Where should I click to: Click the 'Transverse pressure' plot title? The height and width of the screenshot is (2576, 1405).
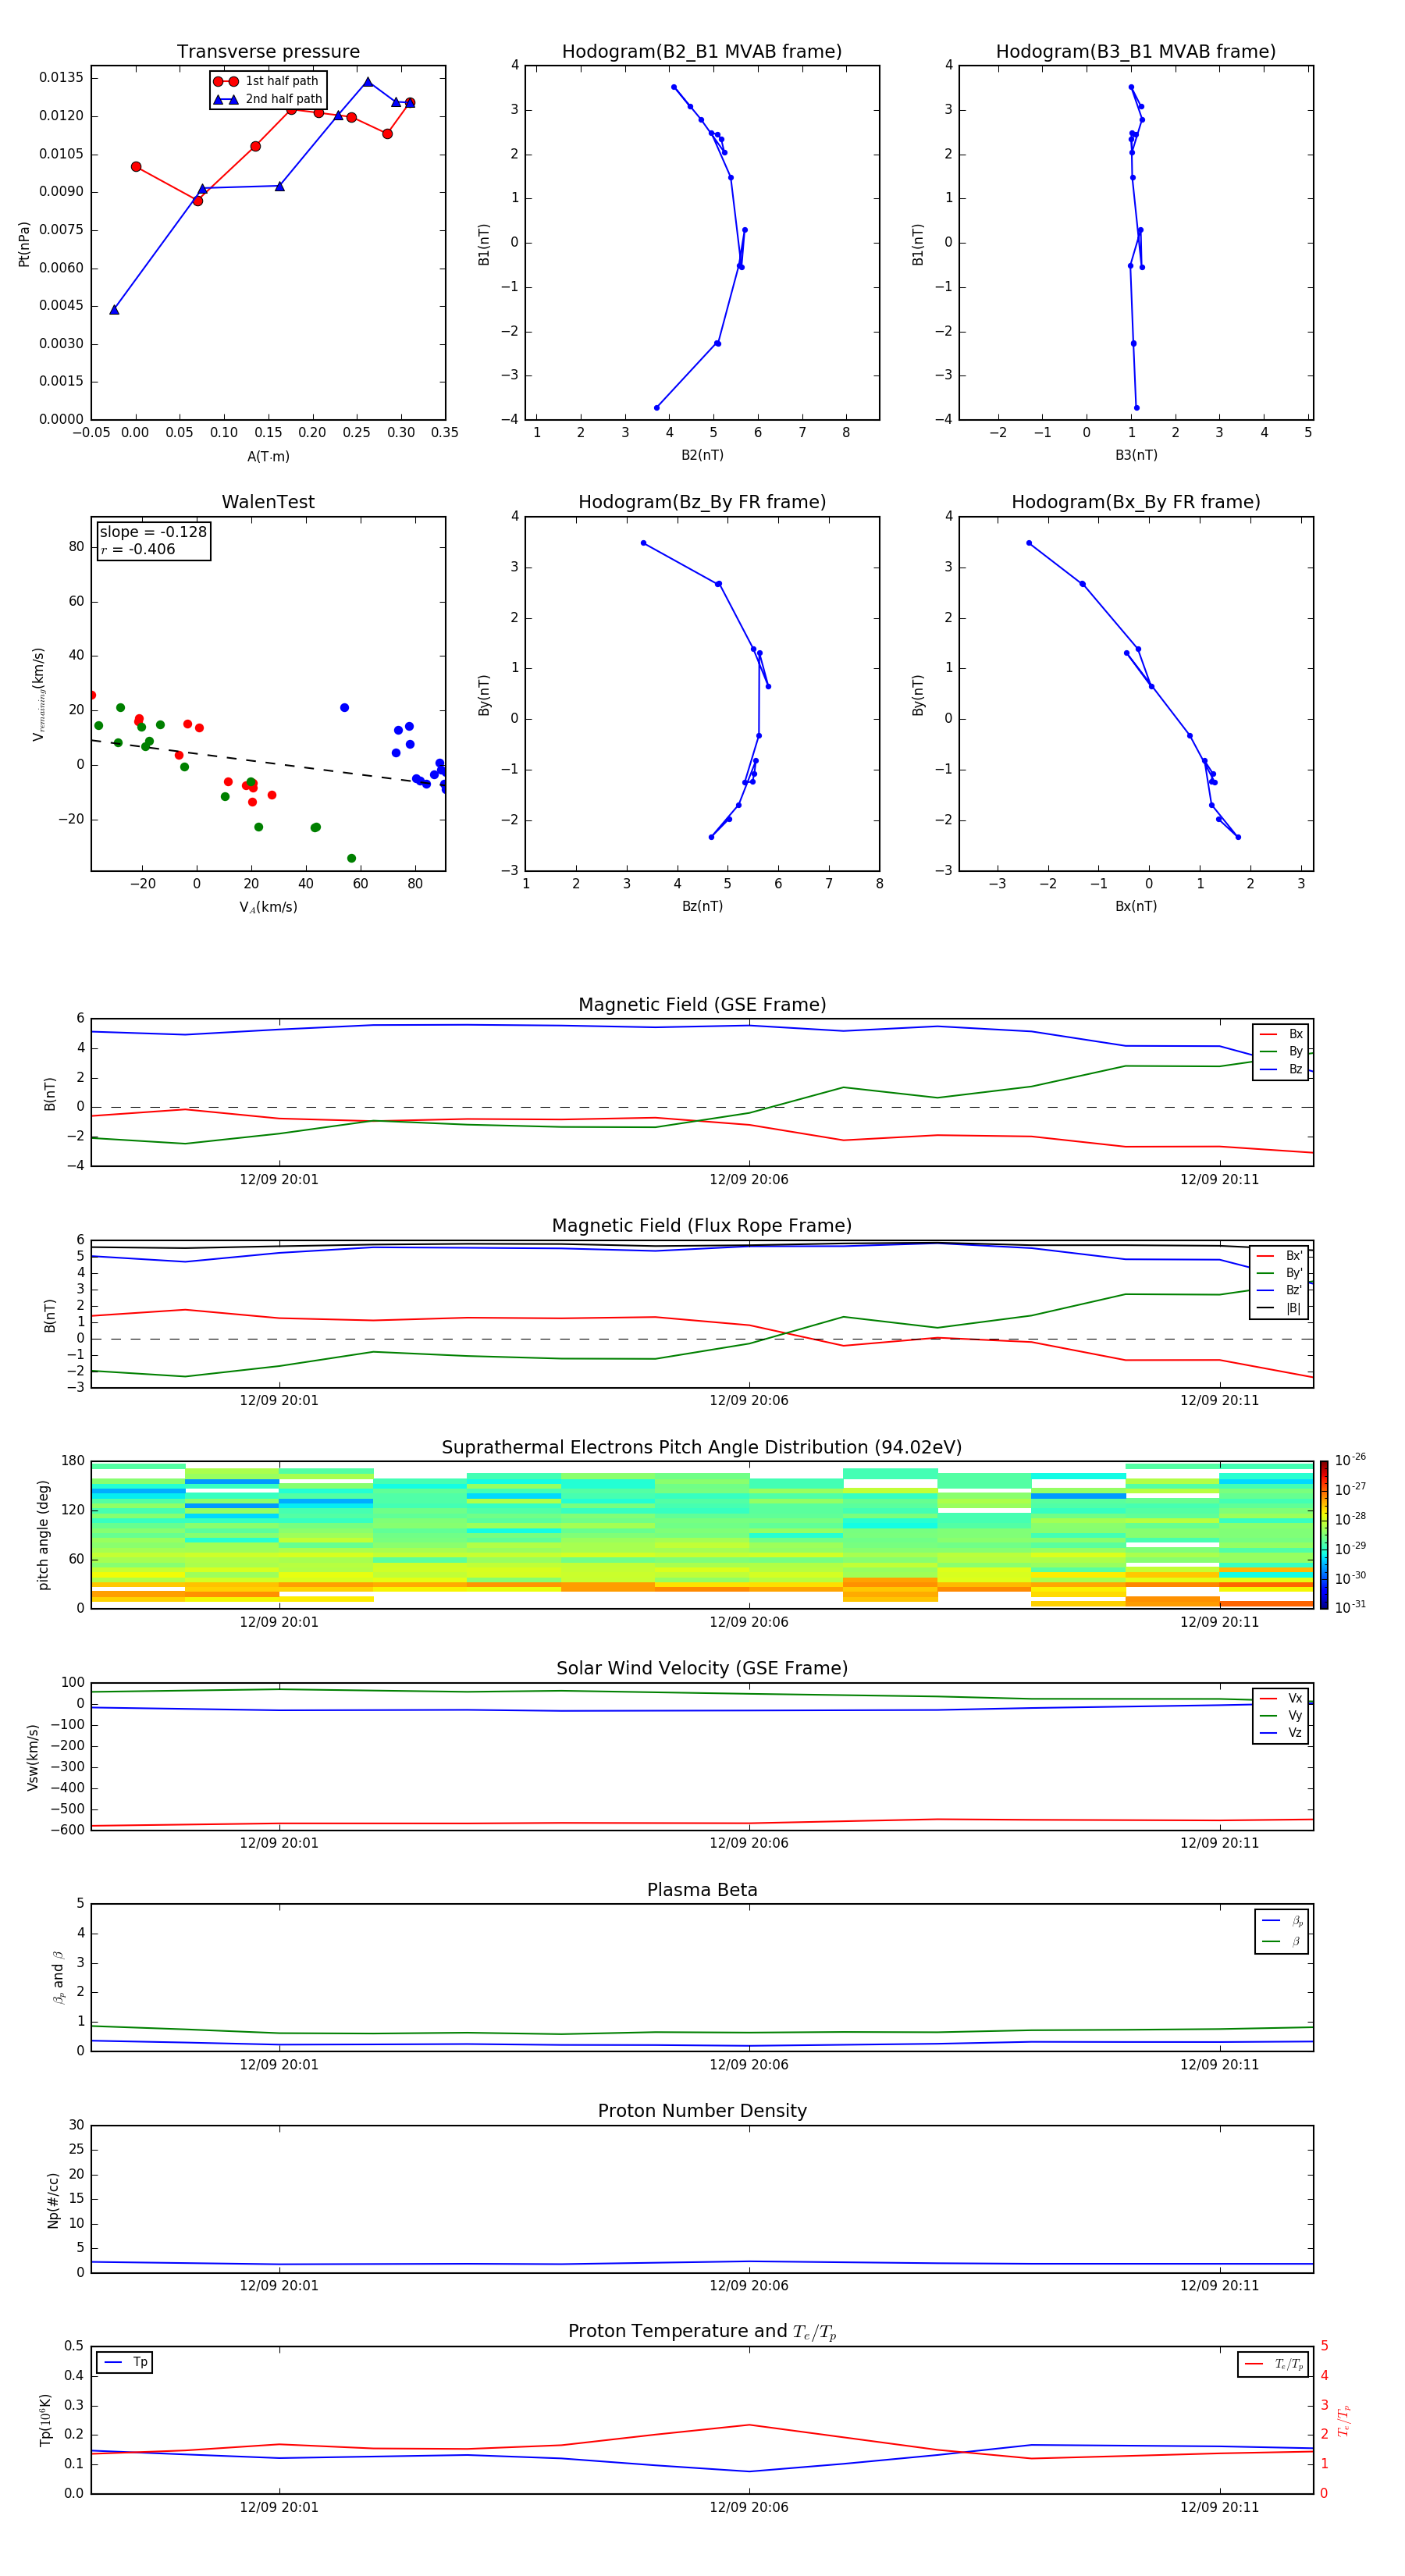(x=268, y=52)
